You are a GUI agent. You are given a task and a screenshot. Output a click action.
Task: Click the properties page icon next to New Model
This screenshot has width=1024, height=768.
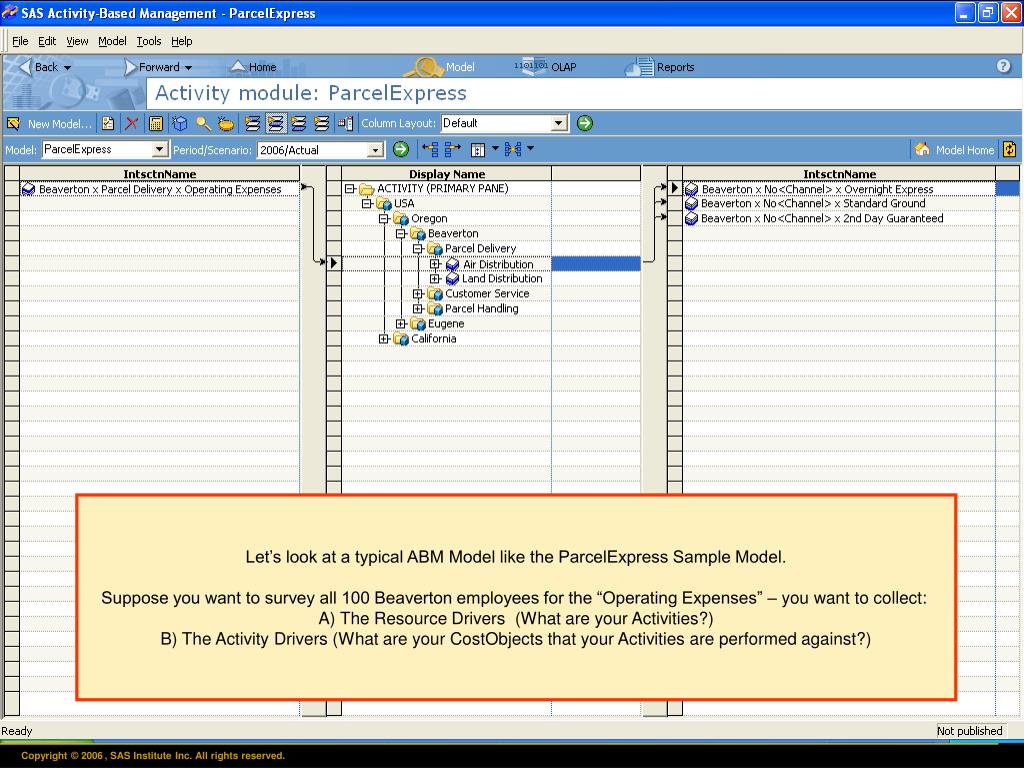point(108,123)
